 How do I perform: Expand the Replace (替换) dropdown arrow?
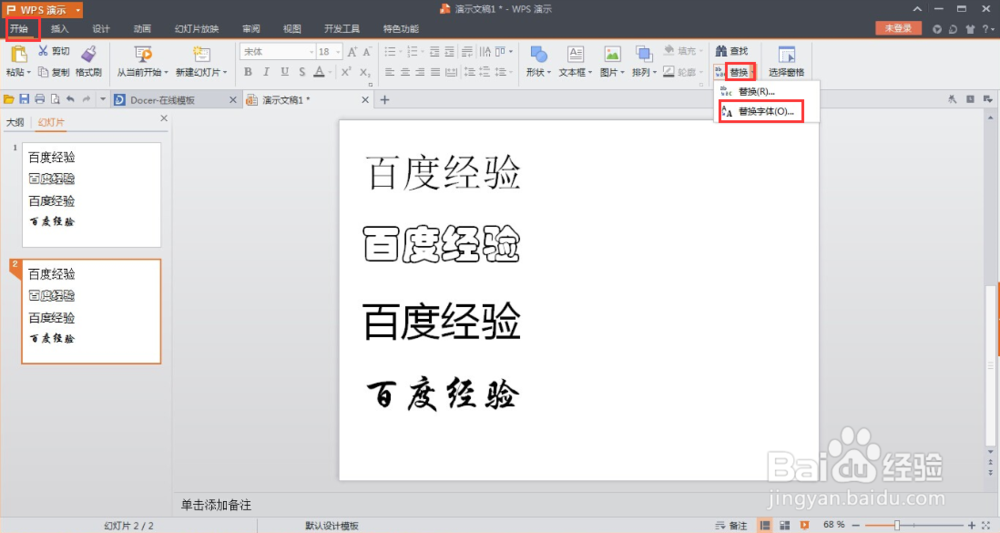(752, 73)
